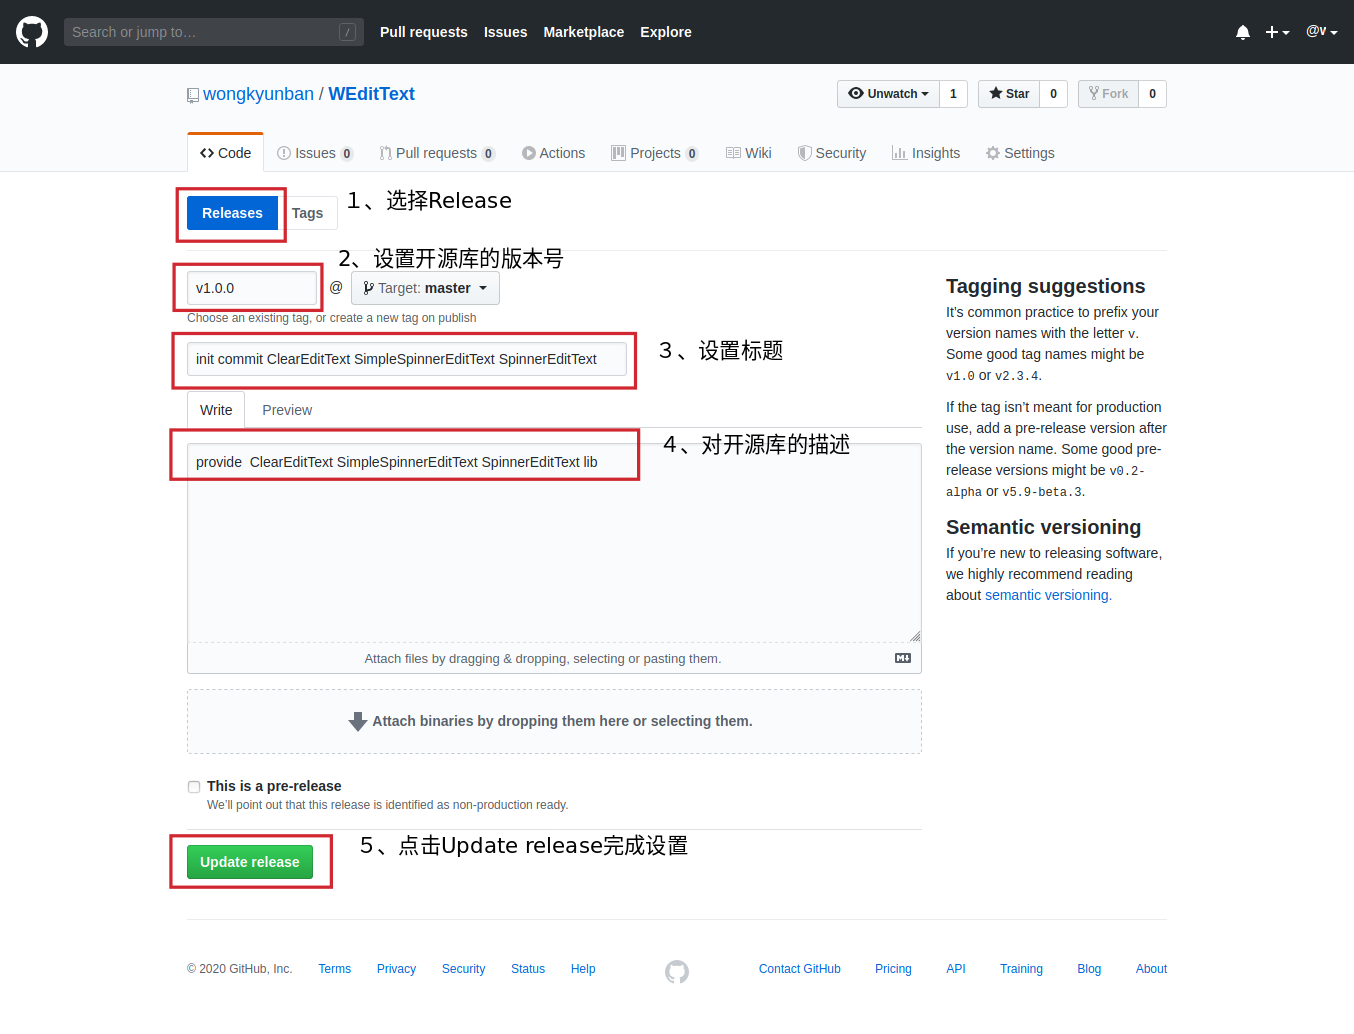This screenshot has height=1034, width=1354.
Task: Open the Blog footer link
Action: 1089,969
